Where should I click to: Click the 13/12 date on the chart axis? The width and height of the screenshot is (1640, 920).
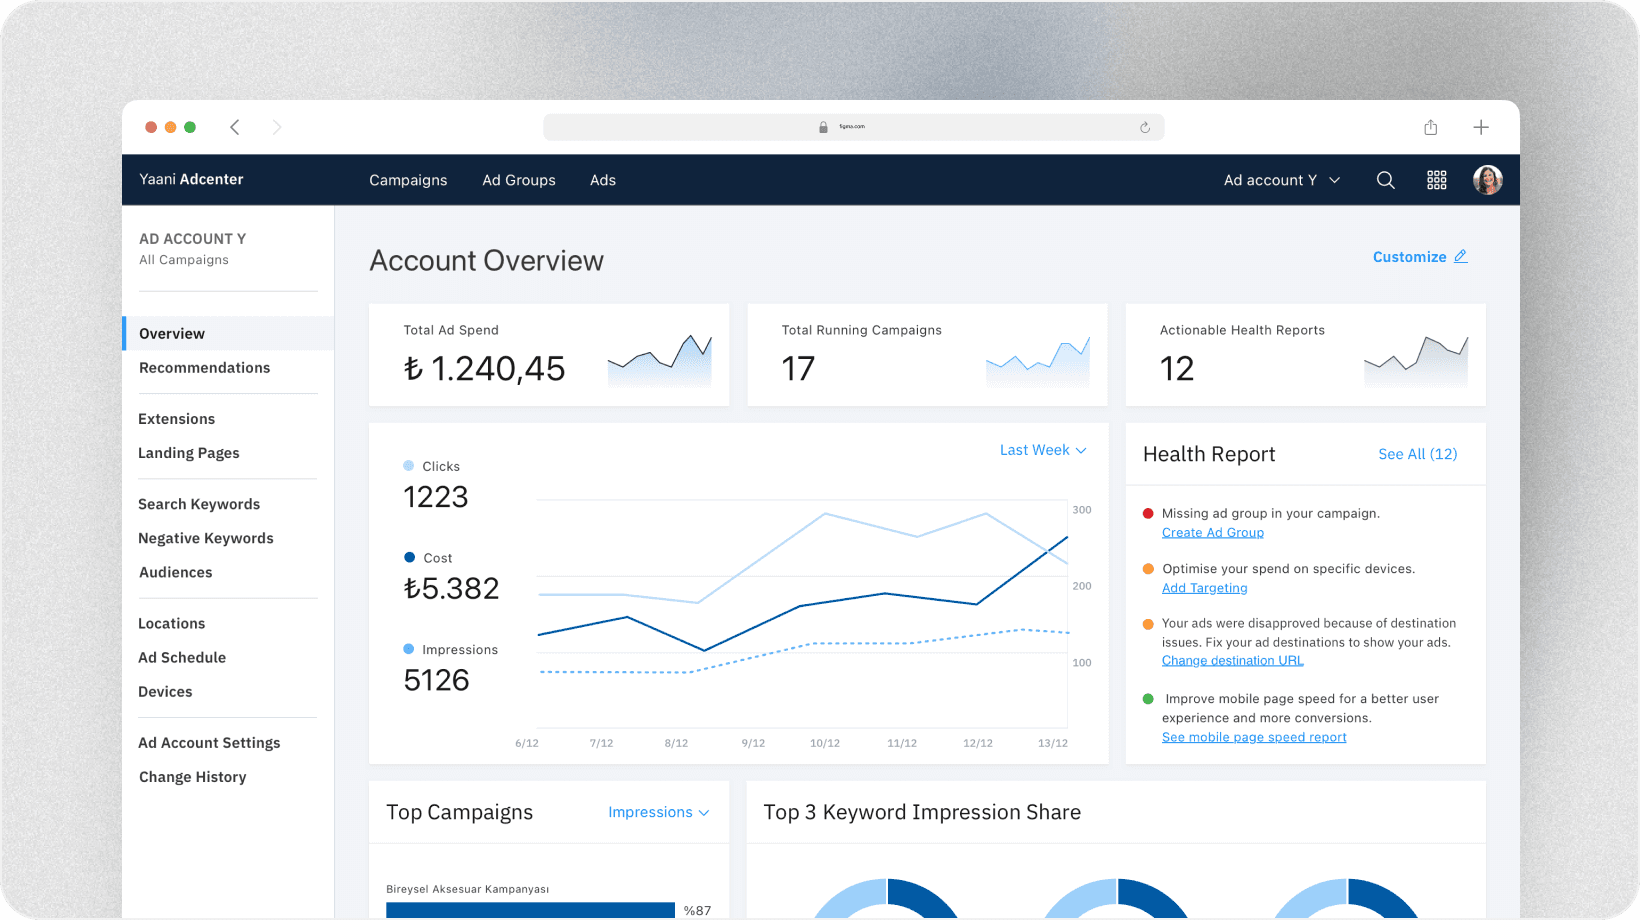tap(1053, 743)
